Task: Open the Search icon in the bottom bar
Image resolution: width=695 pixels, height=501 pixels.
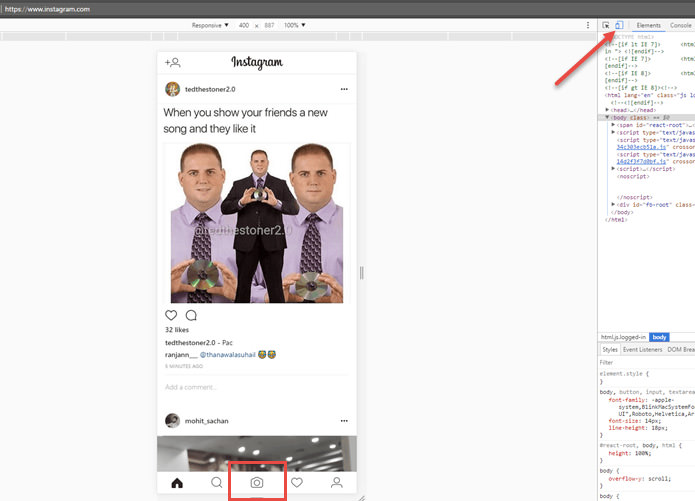Action: point(217,482)
